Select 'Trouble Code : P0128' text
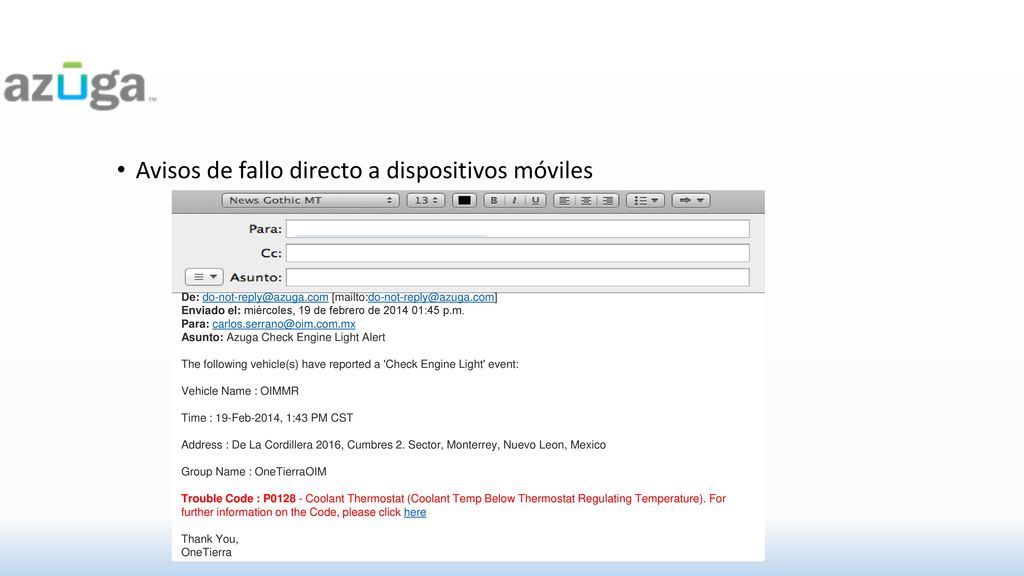Viewport: 1024px width, 576px height. coord(238,498)
